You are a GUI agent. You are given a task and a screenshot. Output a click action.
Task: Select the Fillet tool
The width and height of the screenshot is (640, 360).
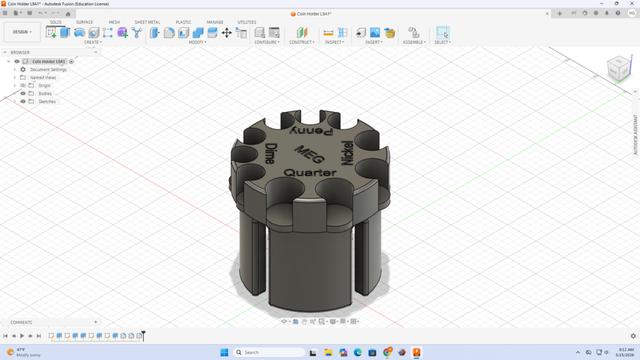pos(169,32)
